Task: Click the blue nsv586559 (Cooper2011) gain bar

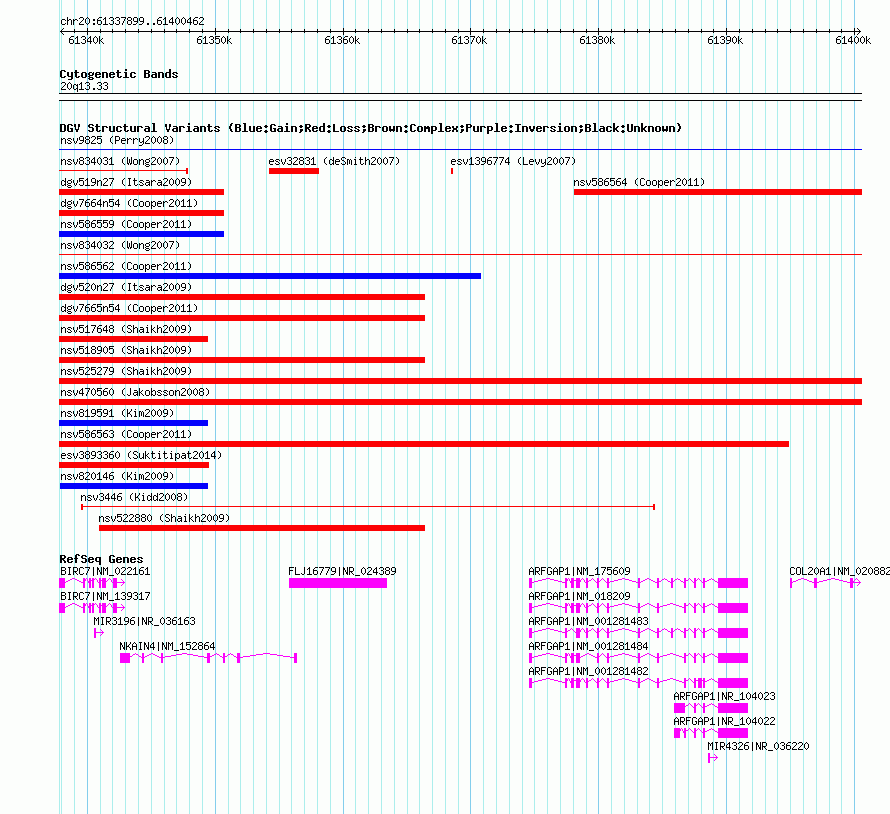Action: 141,234
